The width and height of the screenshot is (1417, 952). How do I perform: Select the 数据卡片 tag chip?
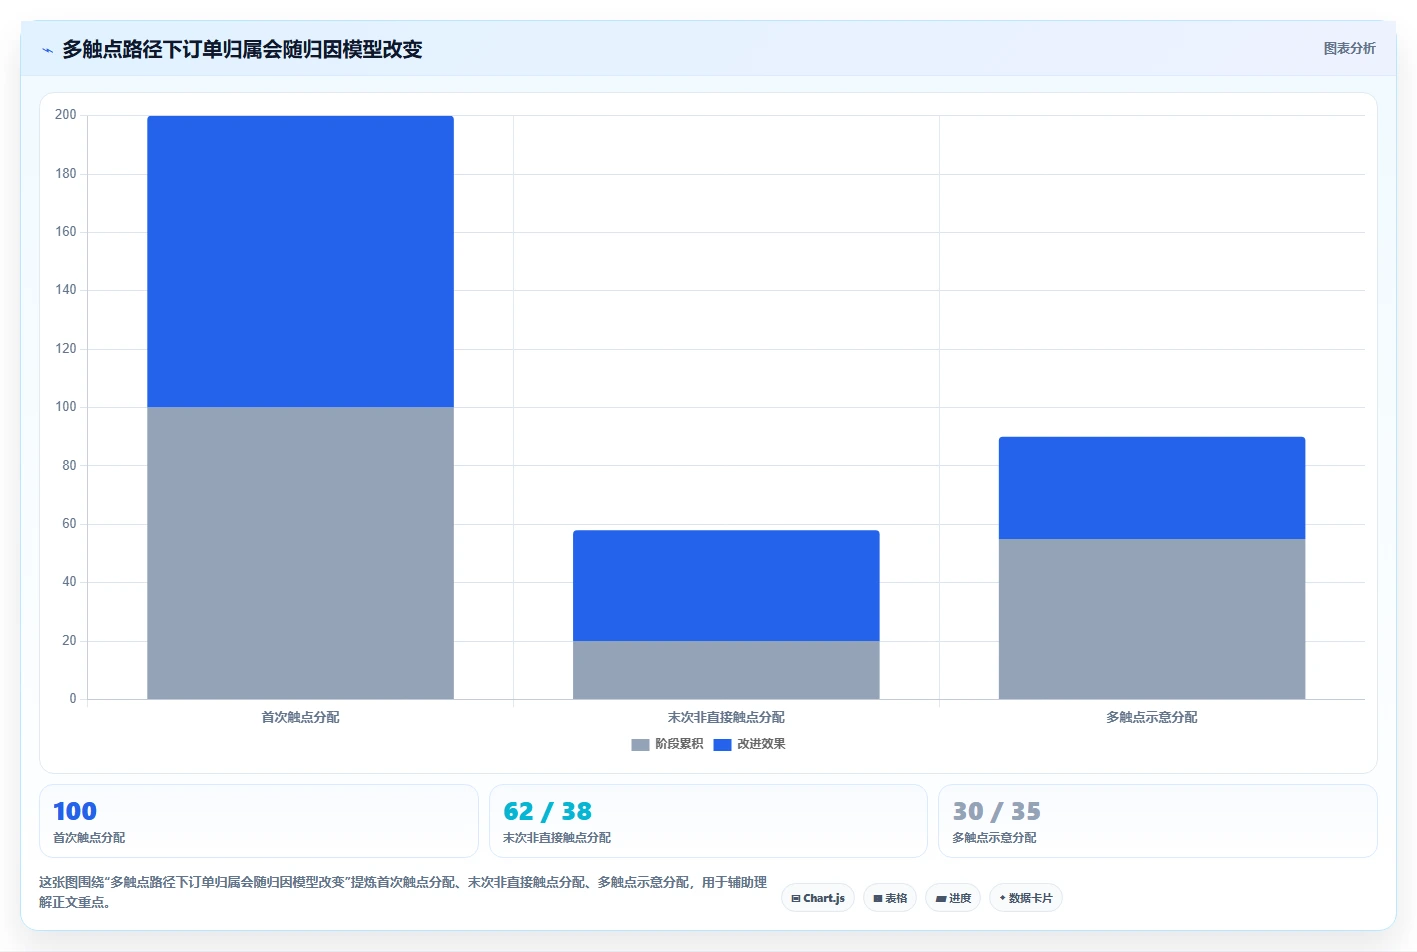[x=1026, y=898]
